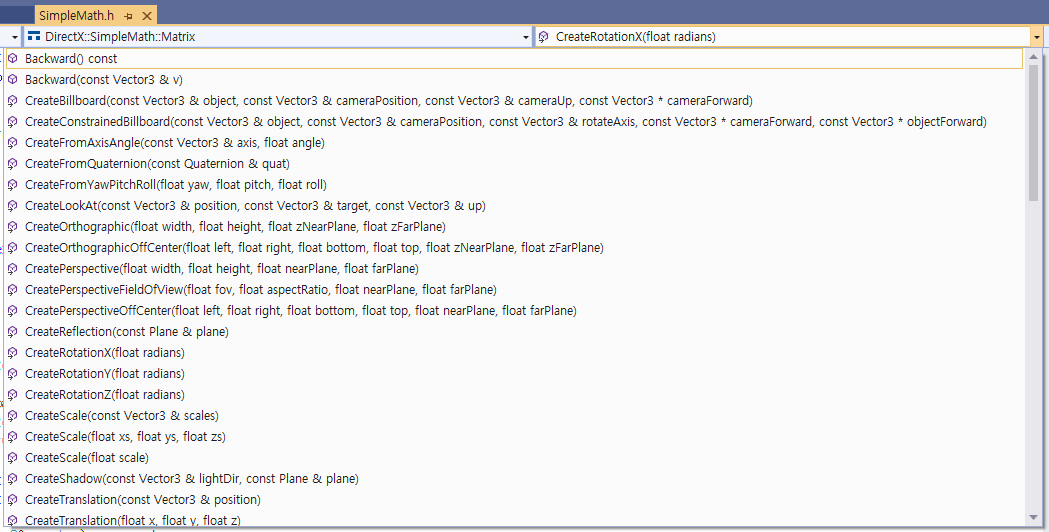Go to CreateShadow member entry
The image size is (1049, 532).
pyautogui.click(x=514, y=478)
